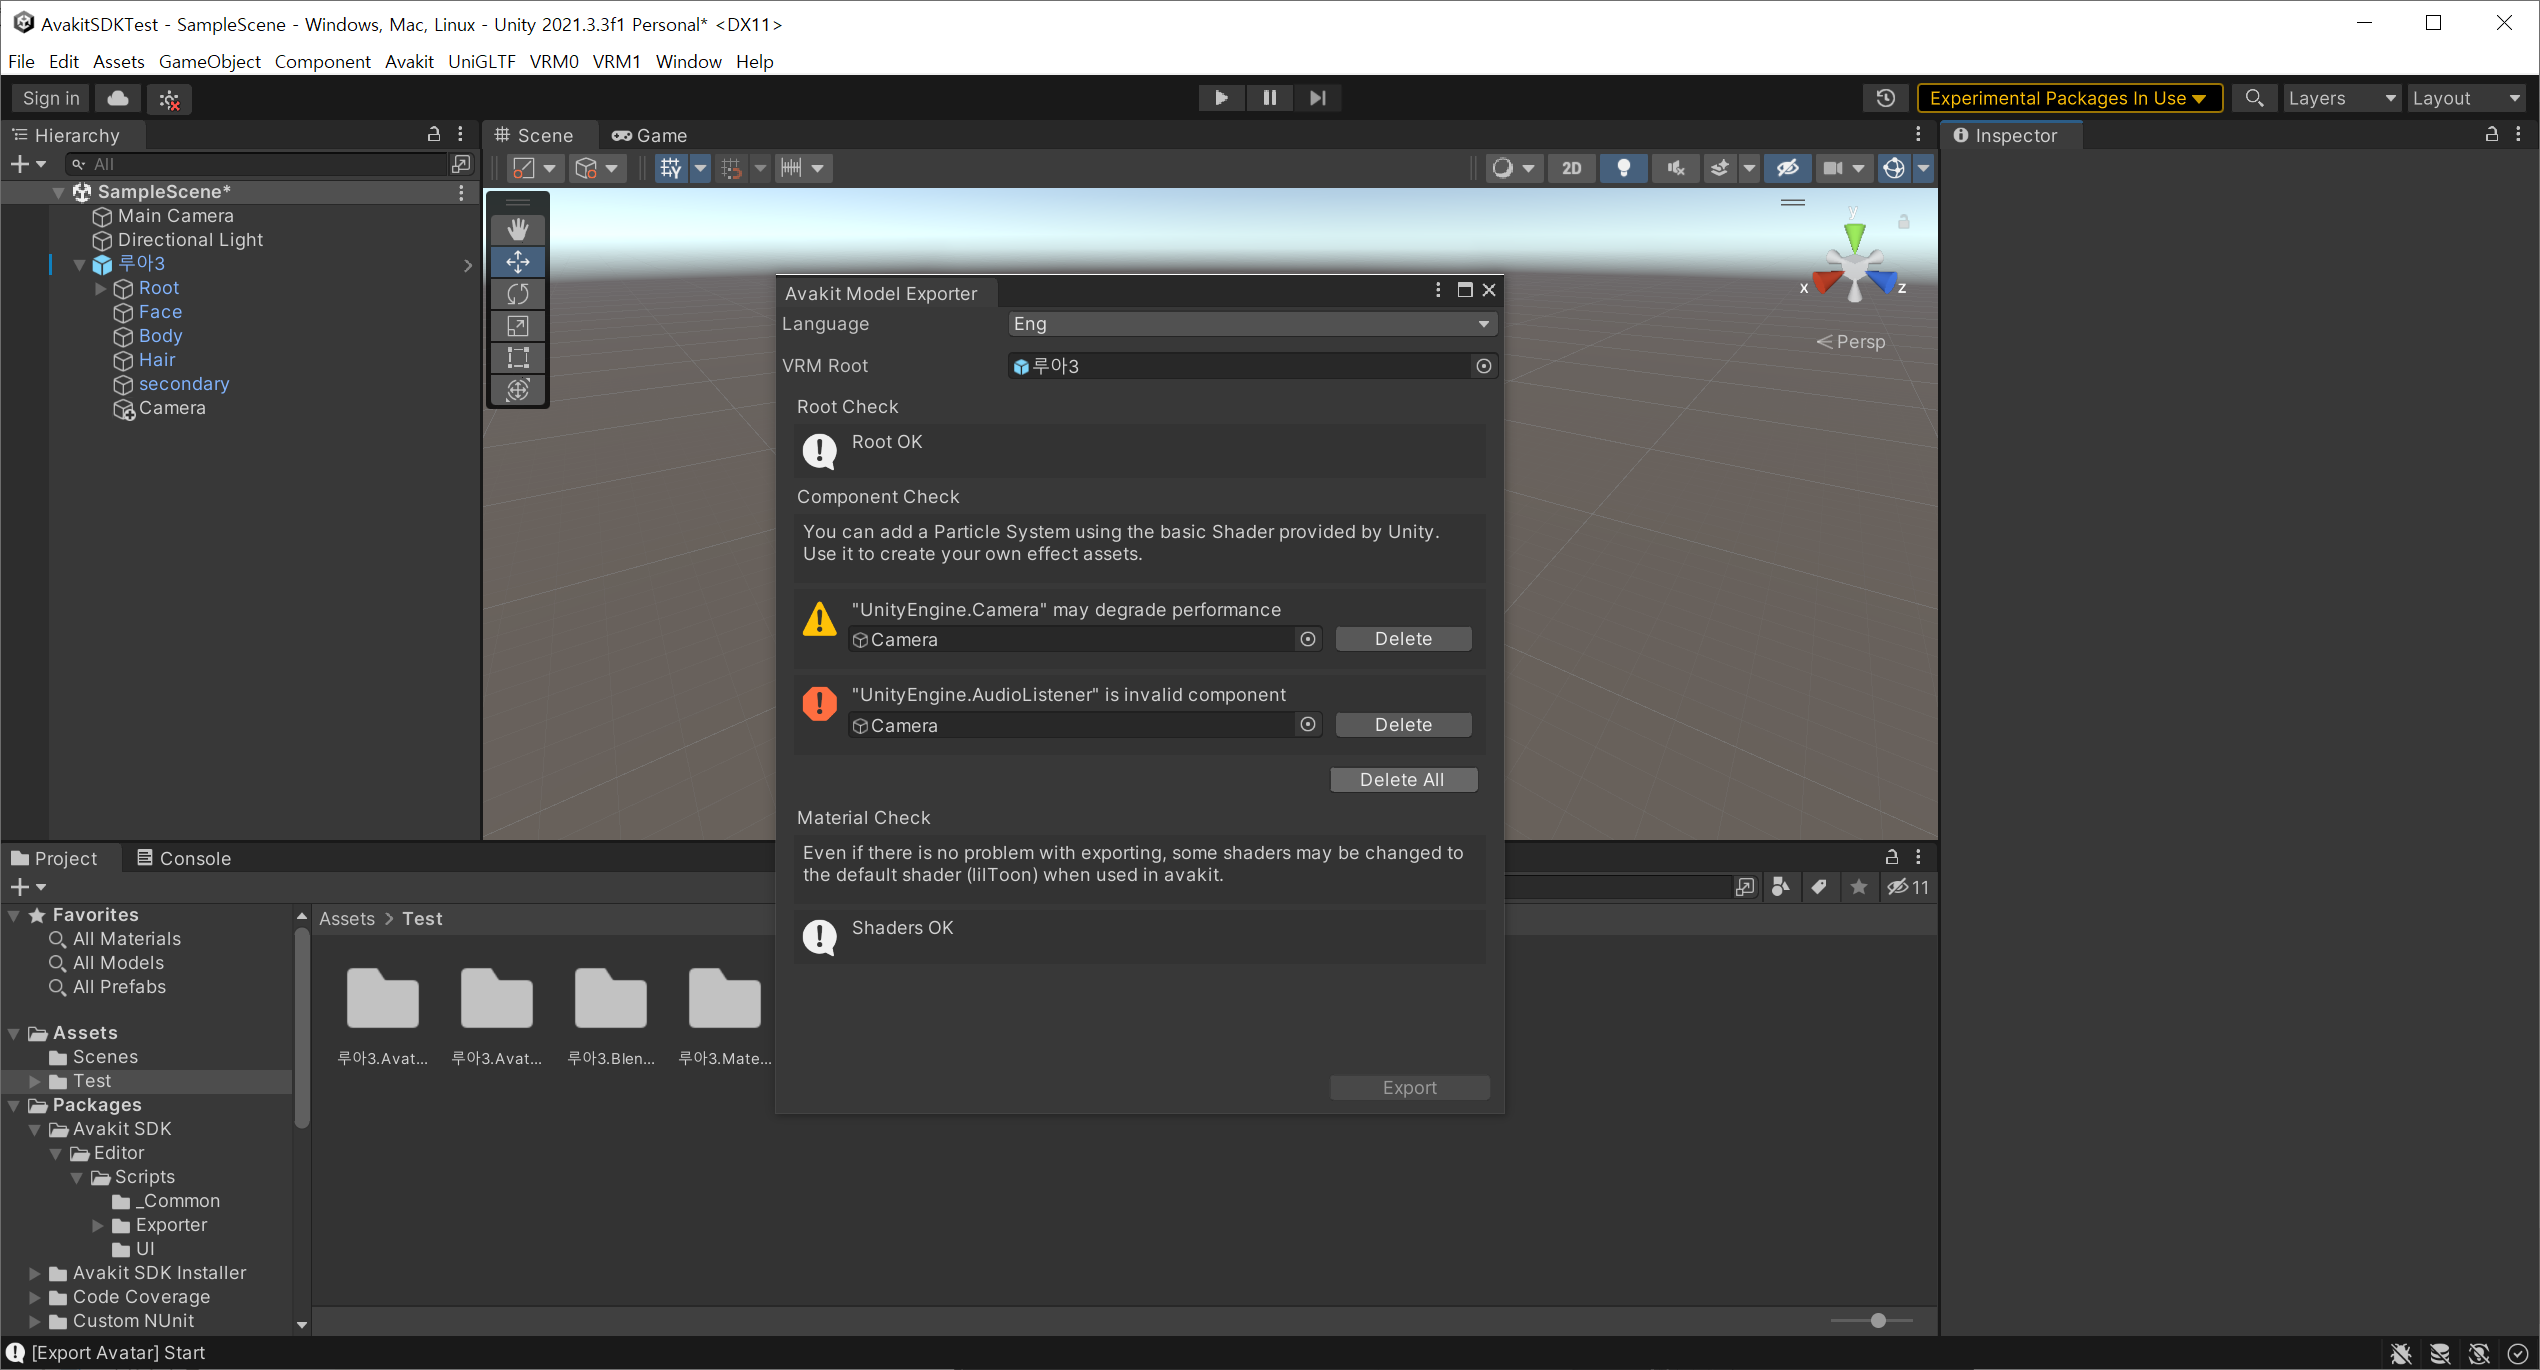Click the Delete All button
The width and height of the screenshot is (2540, 1370).
tap(1403, 779)
